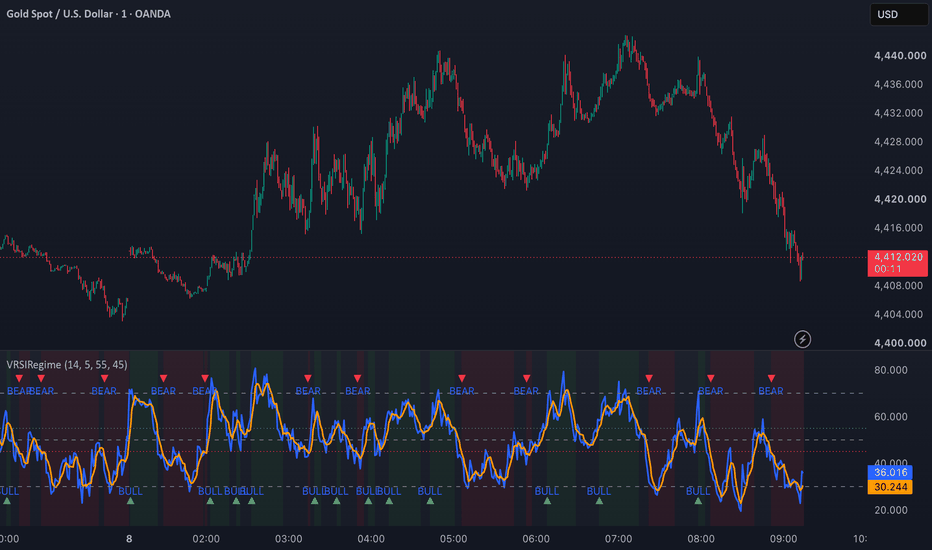Open the USD currency selector
Screen dimensions: 932x550
tap(898, 14)
